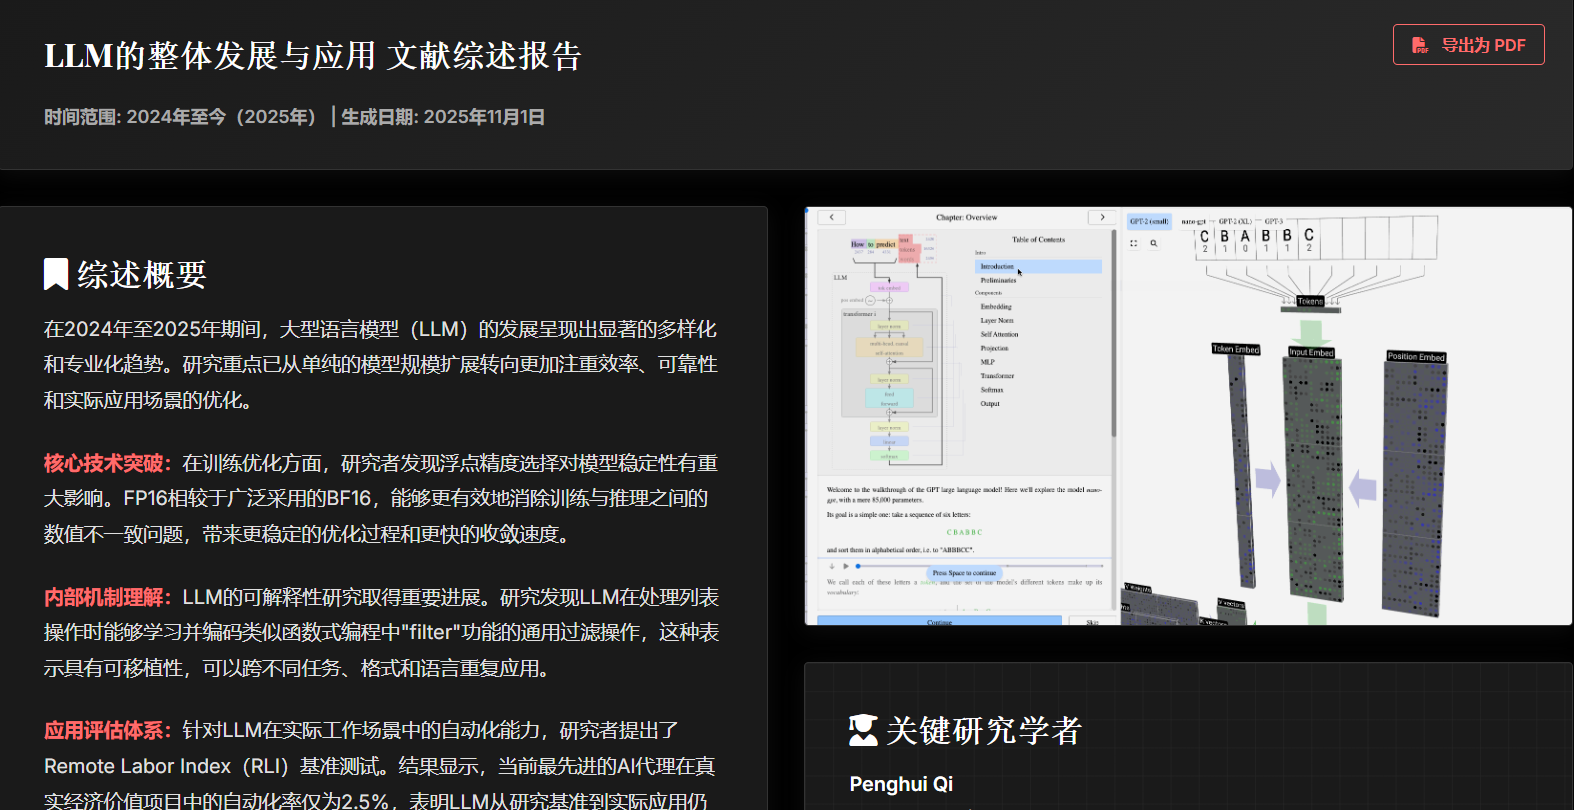The image size is (1574, 810).
Task: Click the 导出为 PDF button
Action: point(1468,45)
